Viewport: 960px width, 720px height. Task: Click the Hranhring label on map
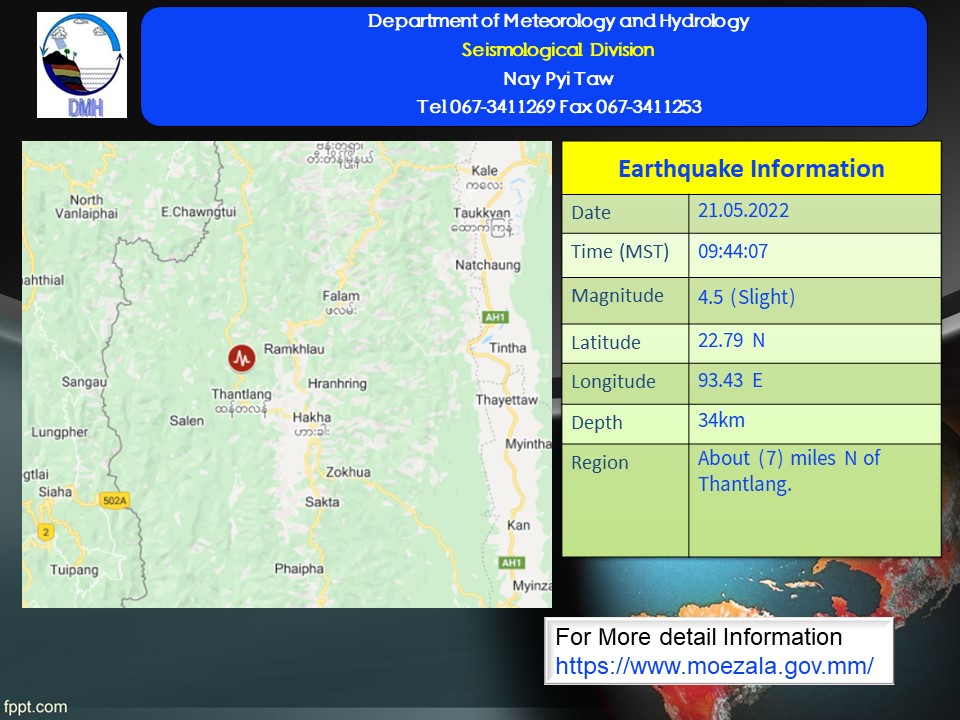(x=337, y=384)
